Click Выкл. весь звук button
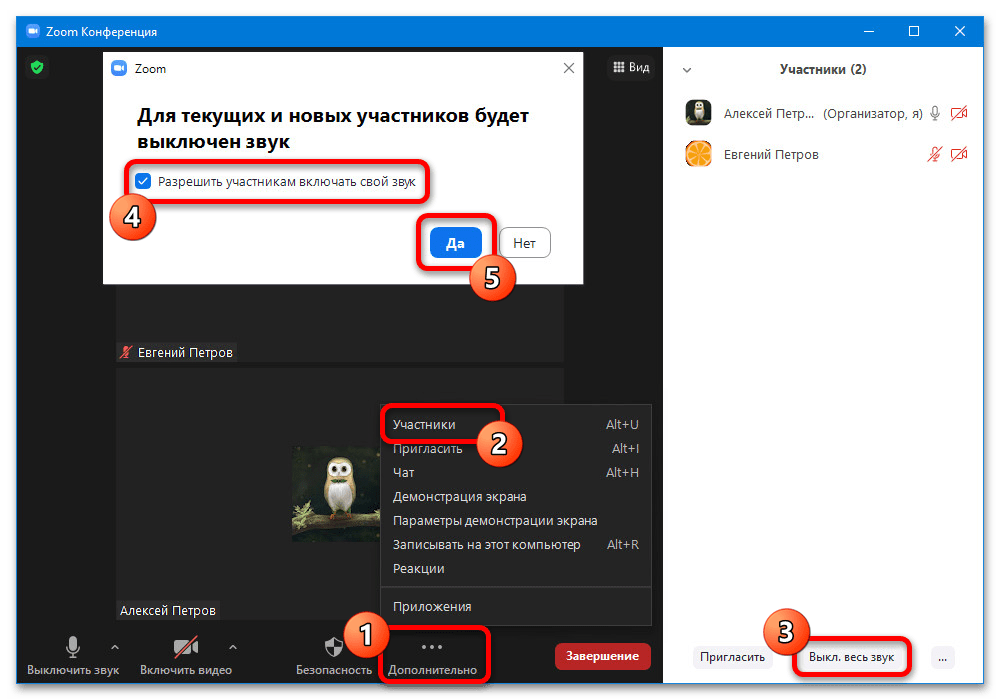Screen dimensions: 1000x700 click(x=851, y=657)
